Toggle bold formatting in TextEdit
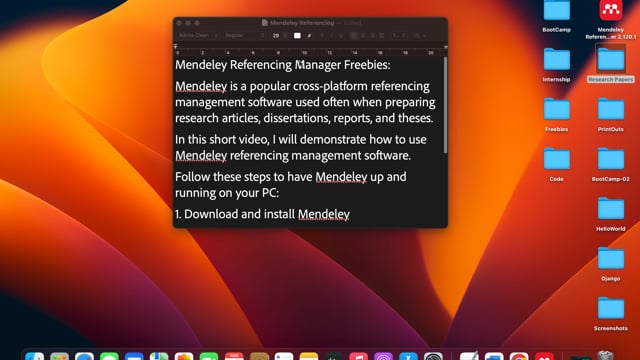 coord(322,36)
